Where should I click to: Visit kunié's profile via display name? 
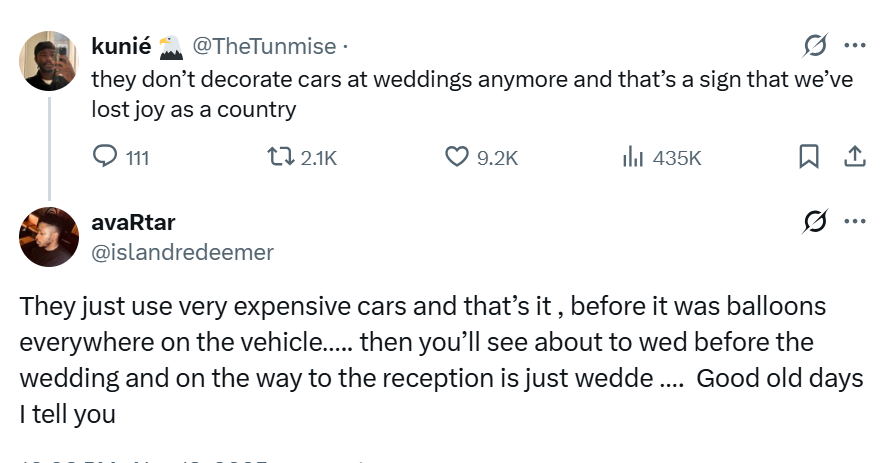121,46
